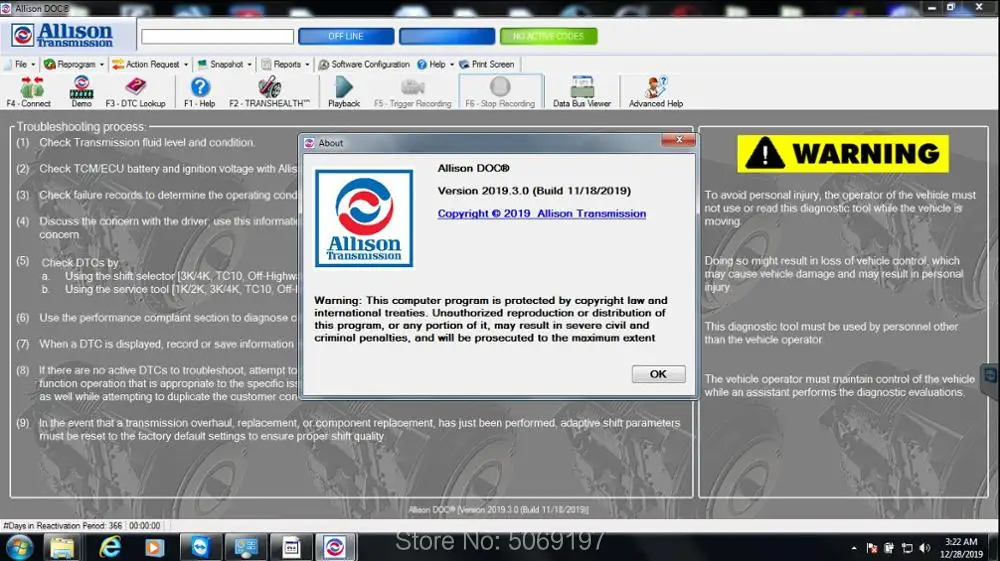1000x561 pixels.
Task: Open the Snapshot menu
Action: pos(226,64)
